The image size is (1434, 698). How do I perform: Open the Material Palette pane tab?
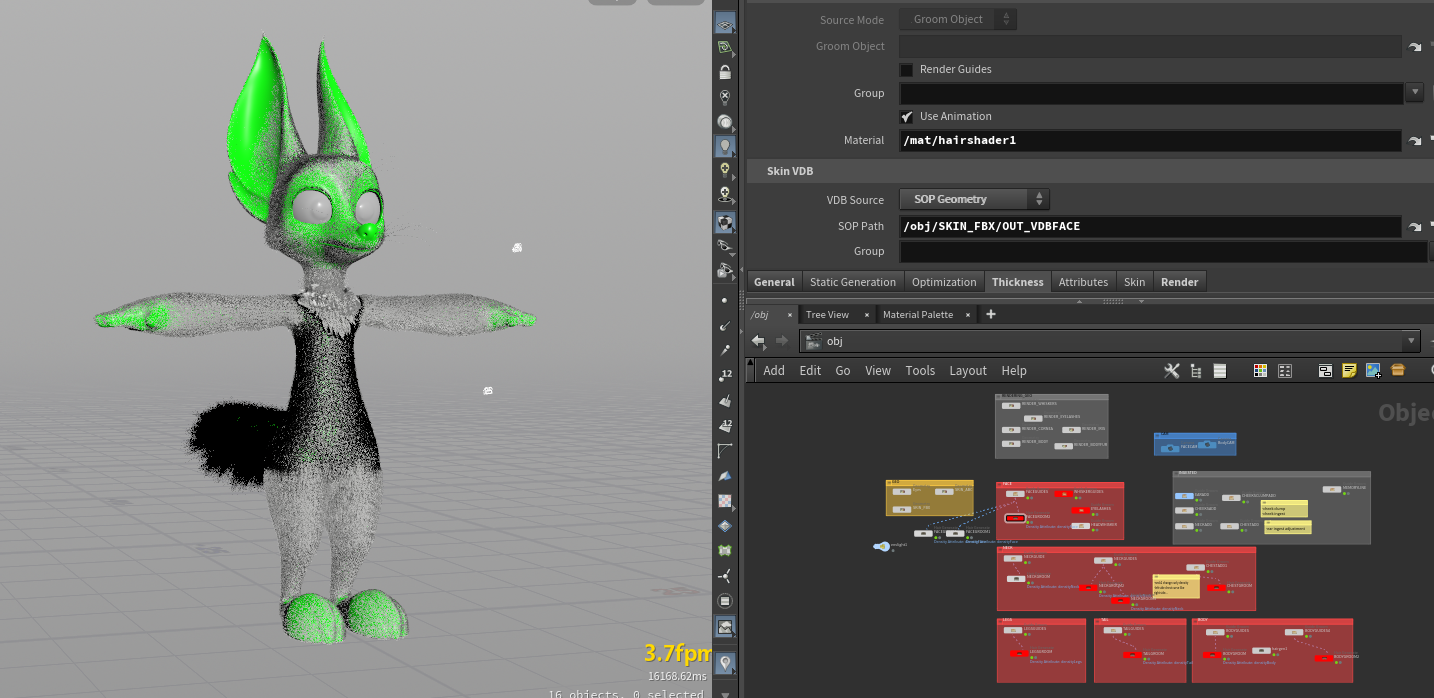pyautogui.click(x=917, y=315)
